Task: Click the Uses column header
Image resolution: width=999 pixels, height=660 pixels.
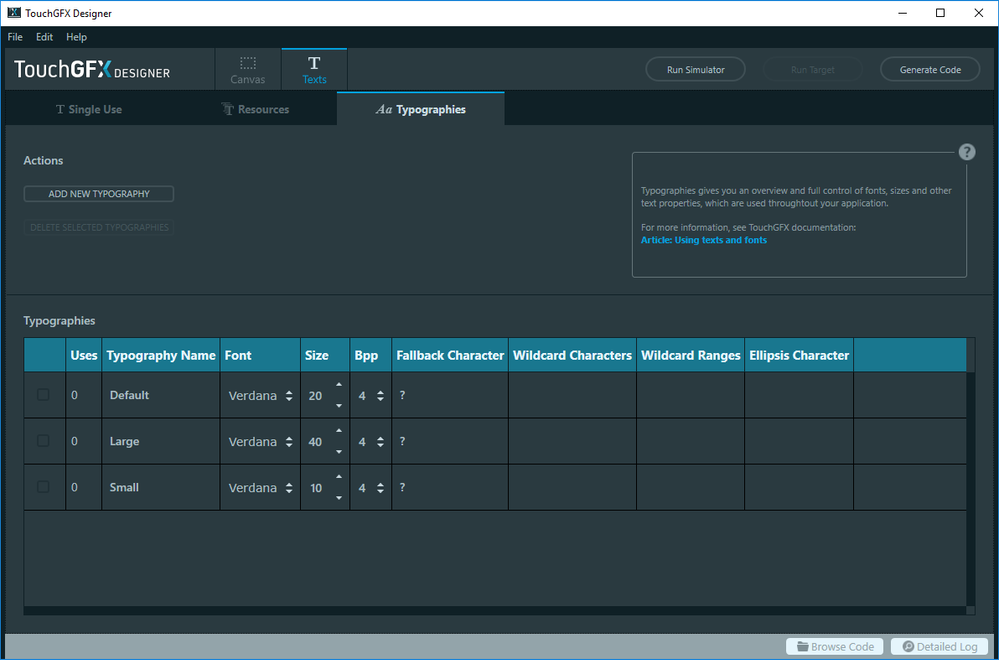Action: (83, 355)
